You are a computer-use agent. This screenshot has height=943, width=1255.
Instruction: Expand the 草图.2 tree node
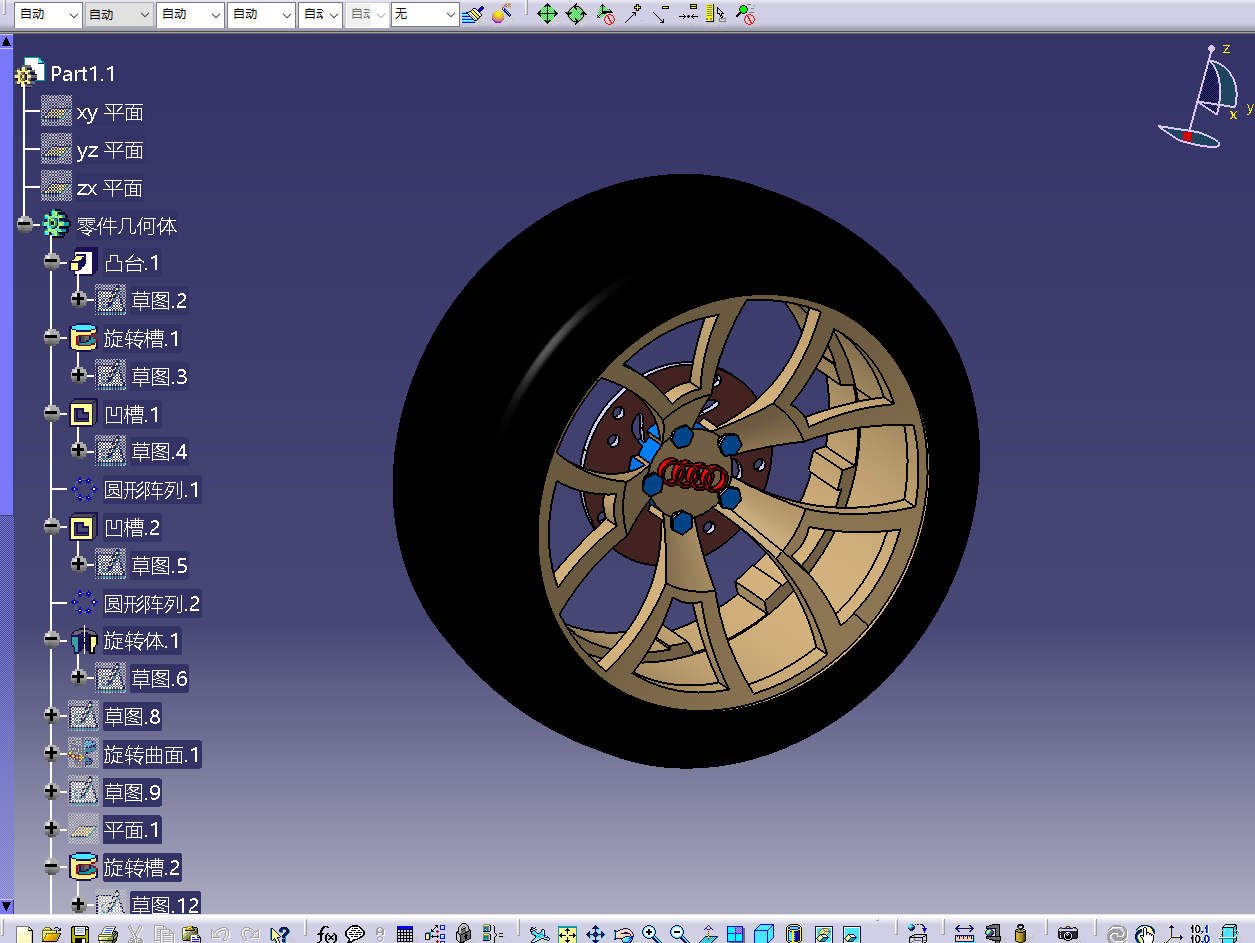(x=79, y=299)
